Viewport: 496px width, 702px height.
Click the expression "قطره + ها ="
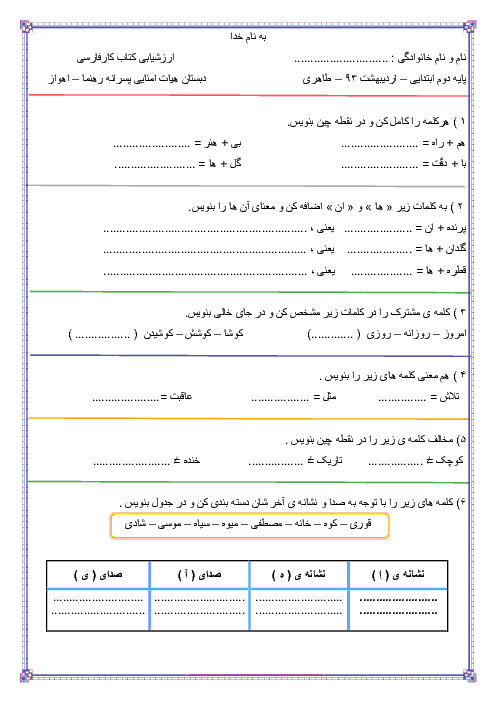441,271
